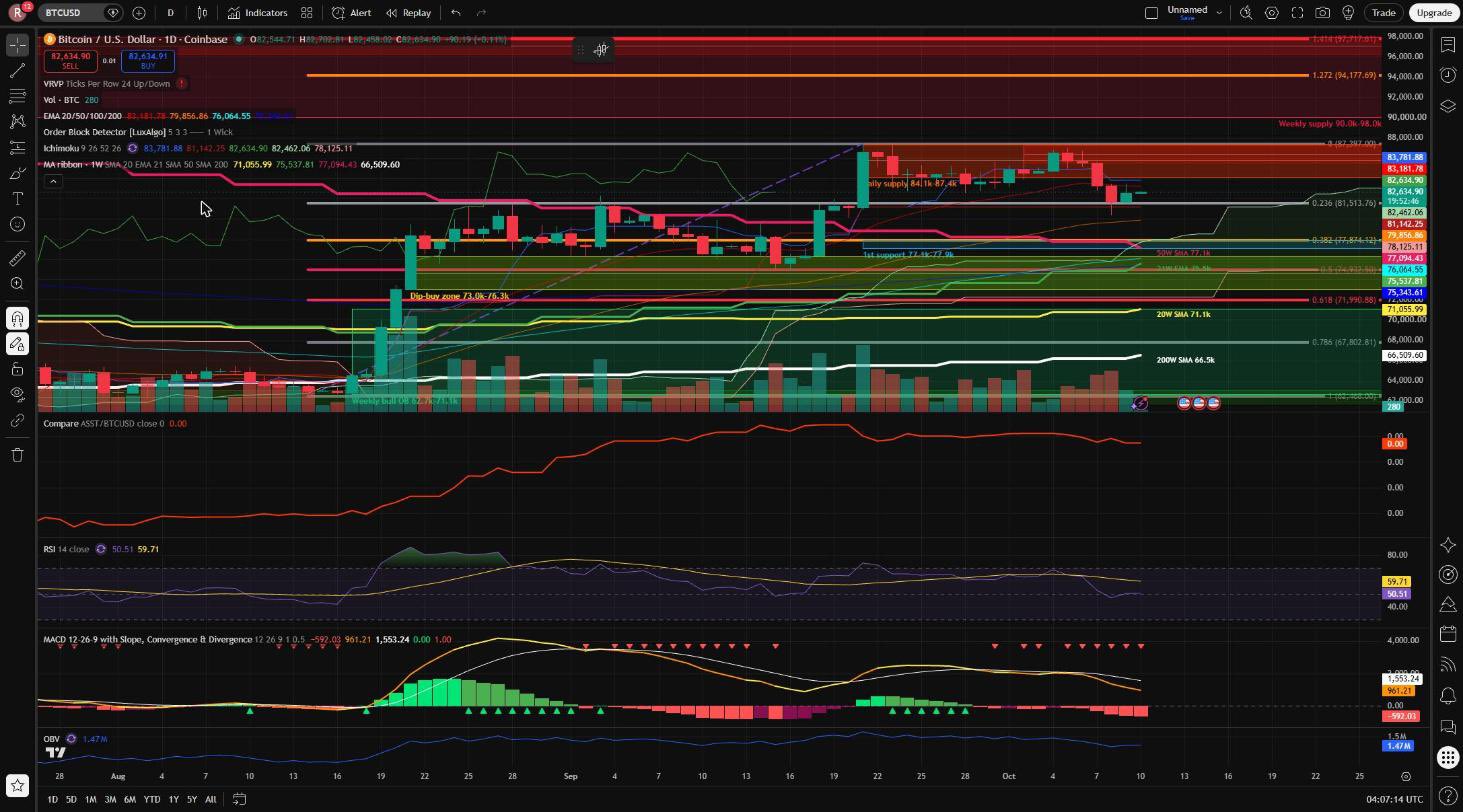Start bar Replay mode
The height and width of the screenshot is (812, 1463).
click(408, 13)
